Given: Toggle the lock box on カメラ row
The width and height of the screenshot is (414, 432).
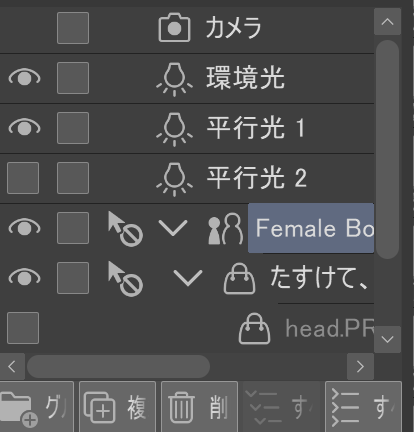Looking at the screenshot, I should [73, 28].
